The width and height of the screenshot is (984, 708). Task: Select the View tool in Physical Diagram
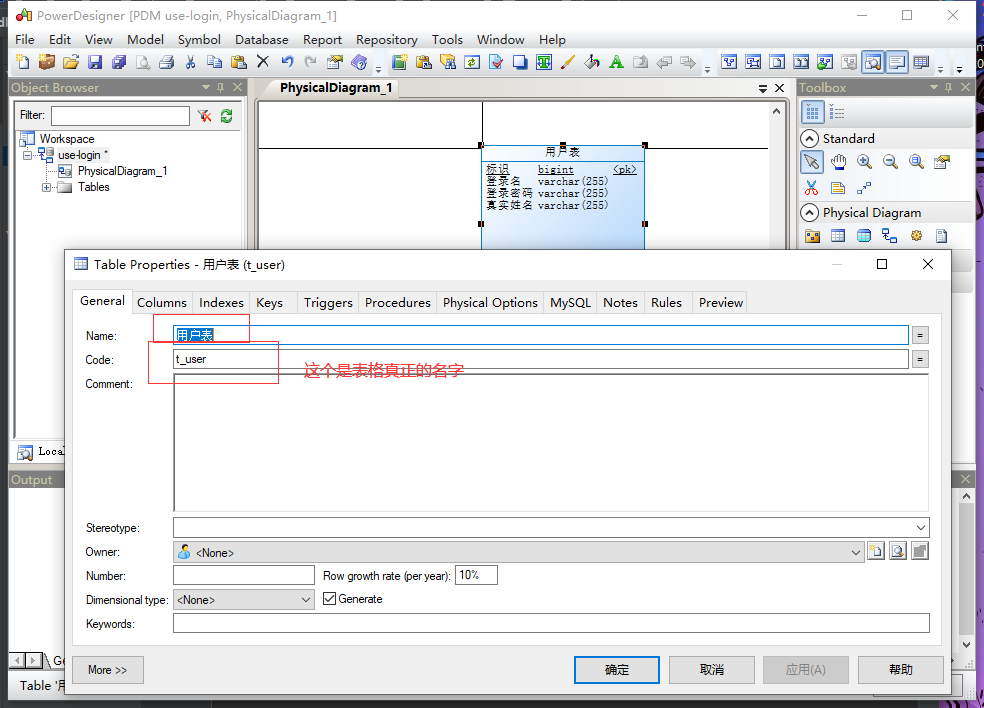click(x=864, y=236)
